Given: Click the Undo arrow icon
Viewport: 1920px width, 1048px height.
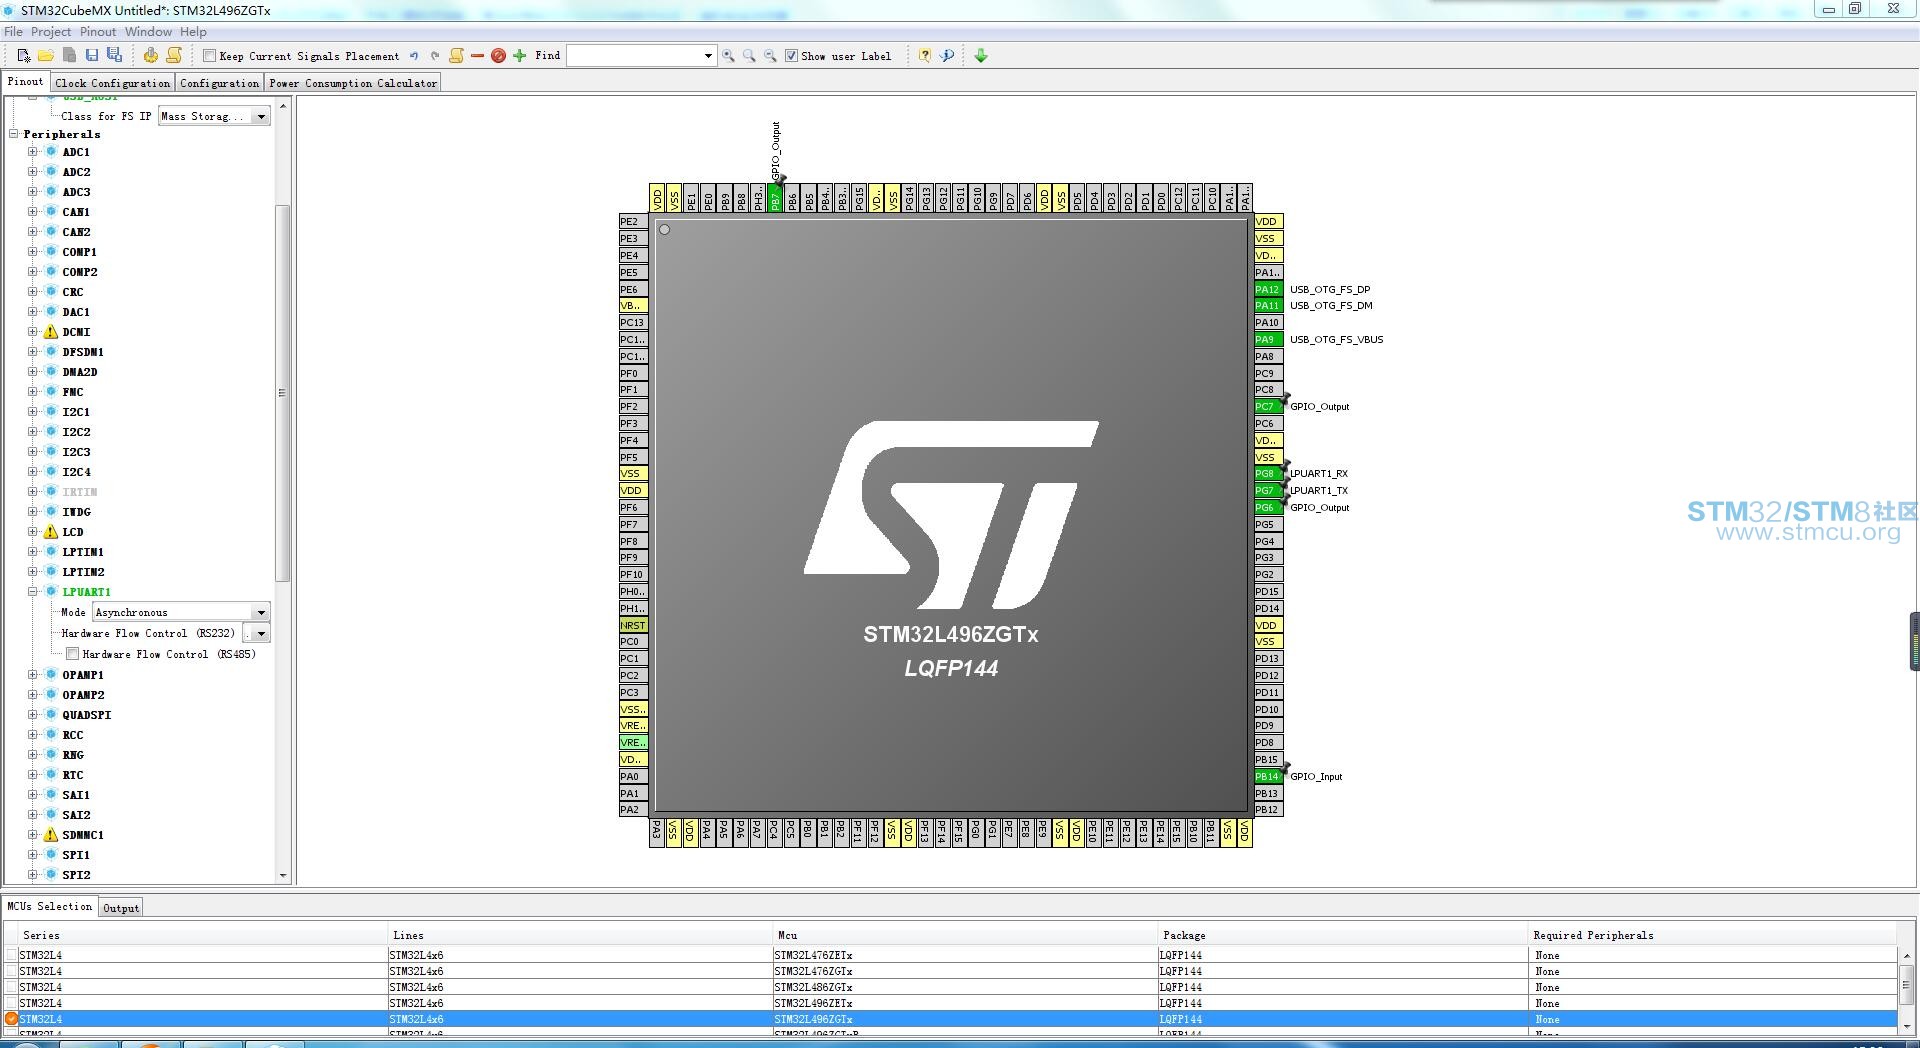Looking at the screenshot, I should click(414, 56).
